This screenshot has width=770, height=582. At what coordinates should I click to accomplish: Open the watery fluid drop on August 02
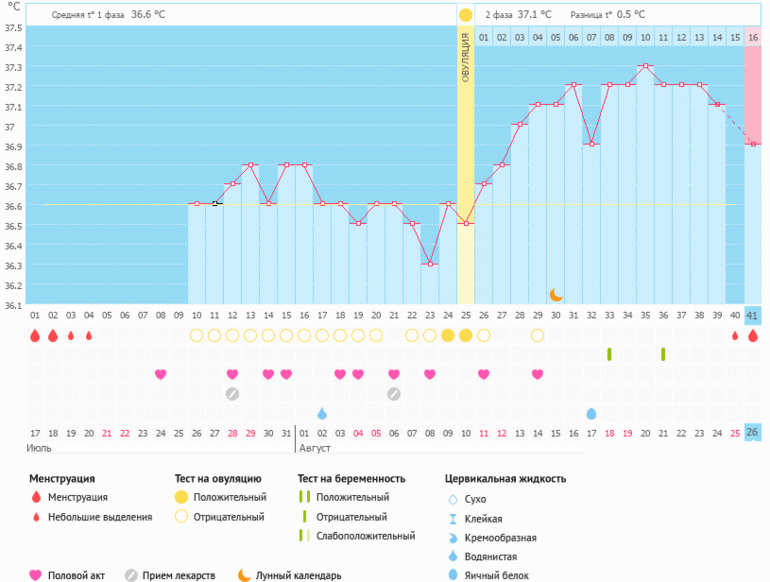(x=322, y=413)
